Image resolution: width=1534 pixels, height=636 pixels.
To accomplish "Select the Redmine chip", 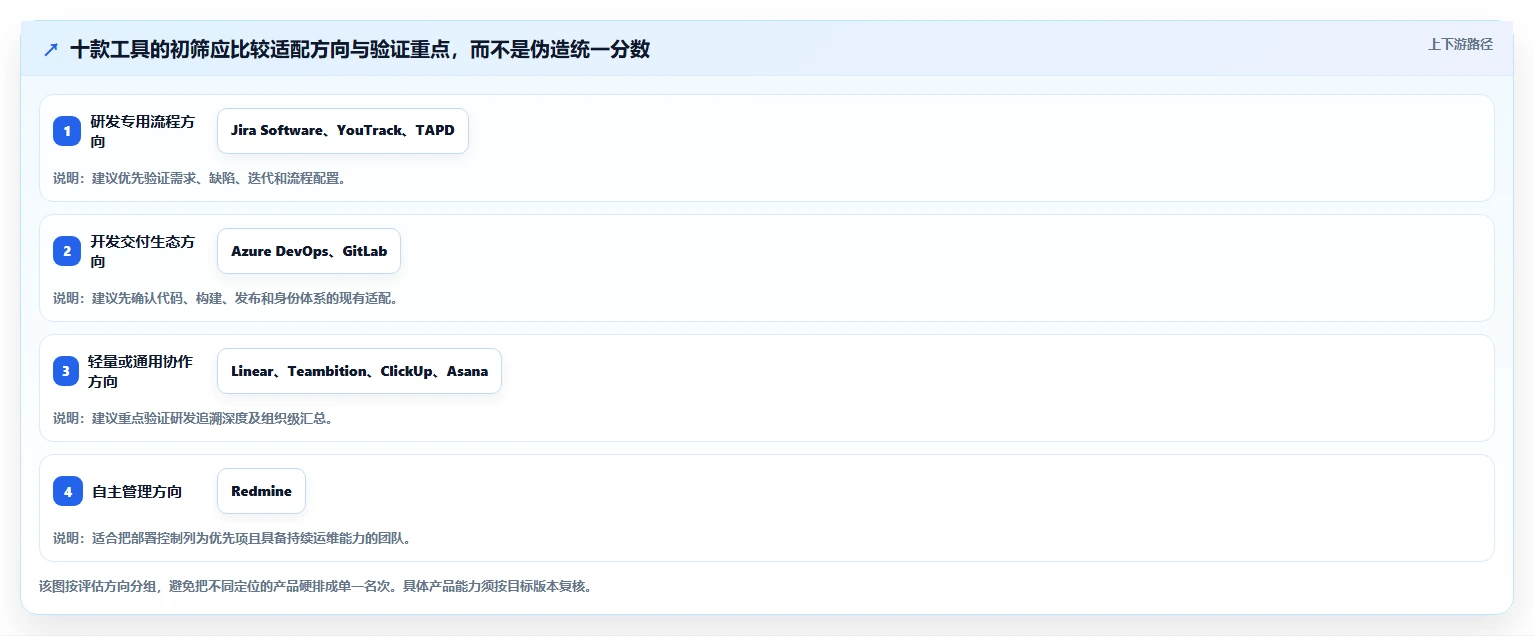I will tap(261, 491).
